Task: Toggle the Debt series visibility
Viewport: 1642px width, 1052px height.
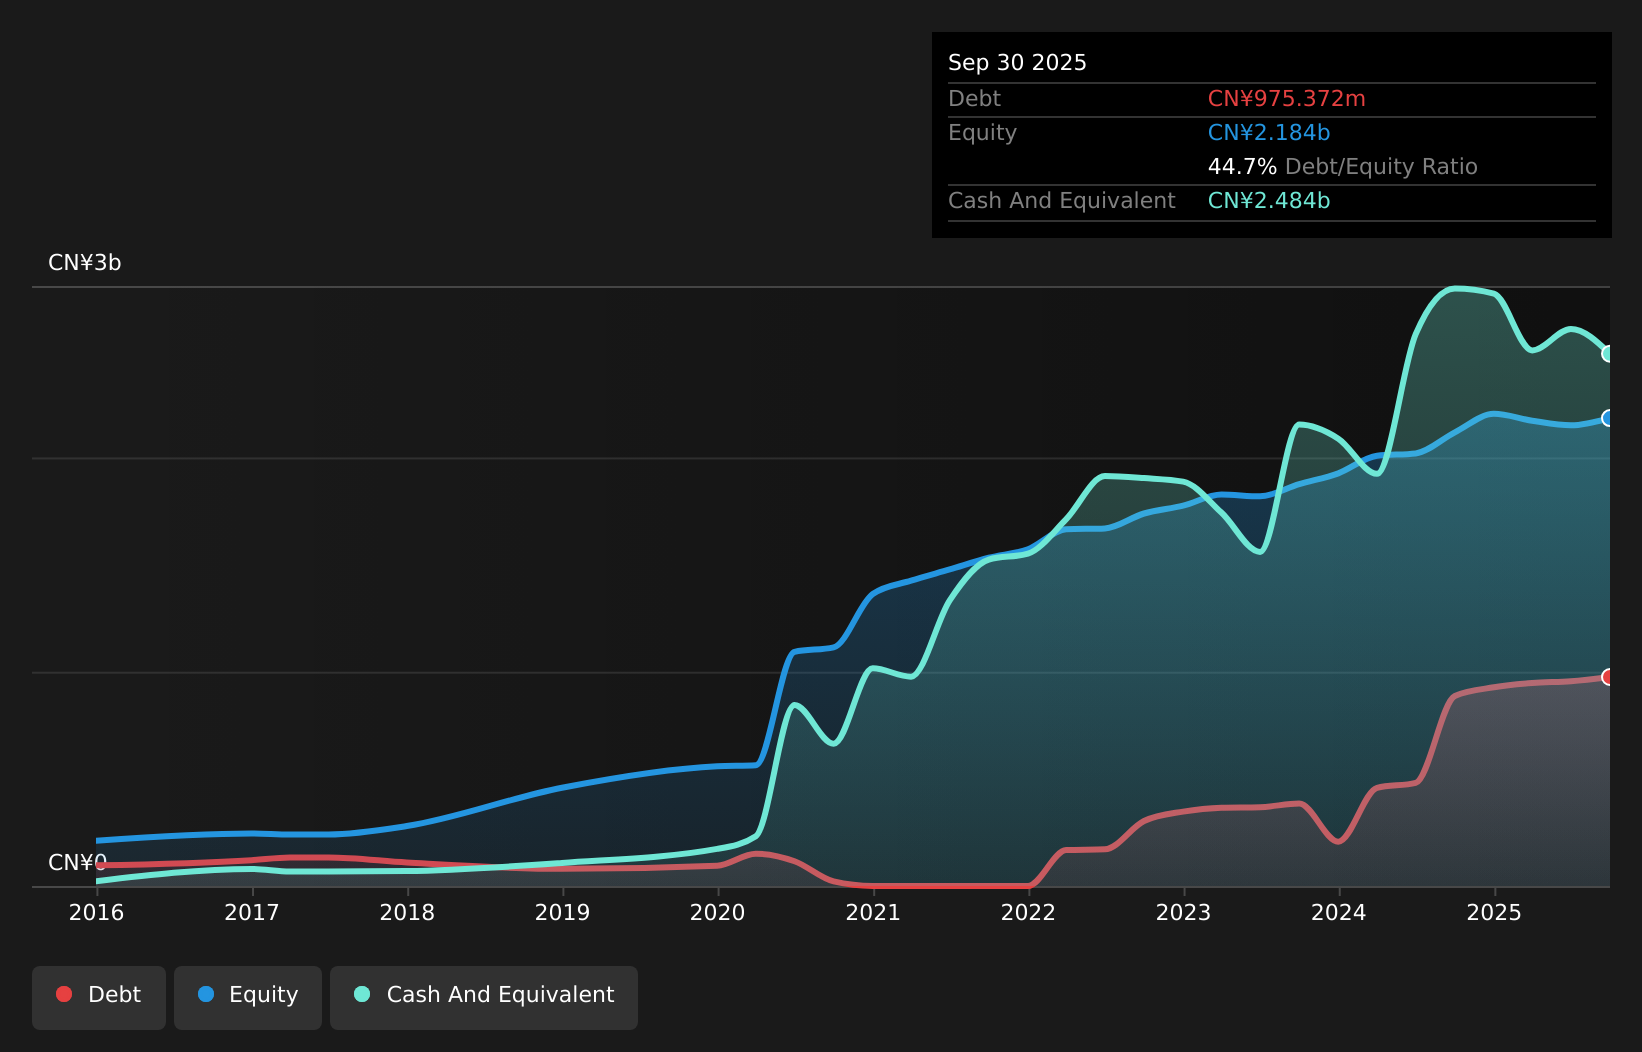Action: click(x=98, y=997)
